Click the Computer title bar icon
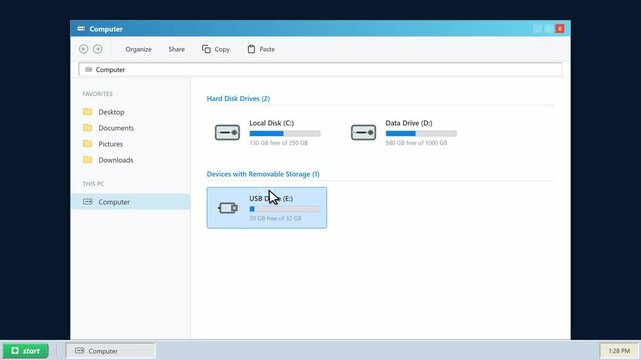The image size is (641, 360). (81, 29)
